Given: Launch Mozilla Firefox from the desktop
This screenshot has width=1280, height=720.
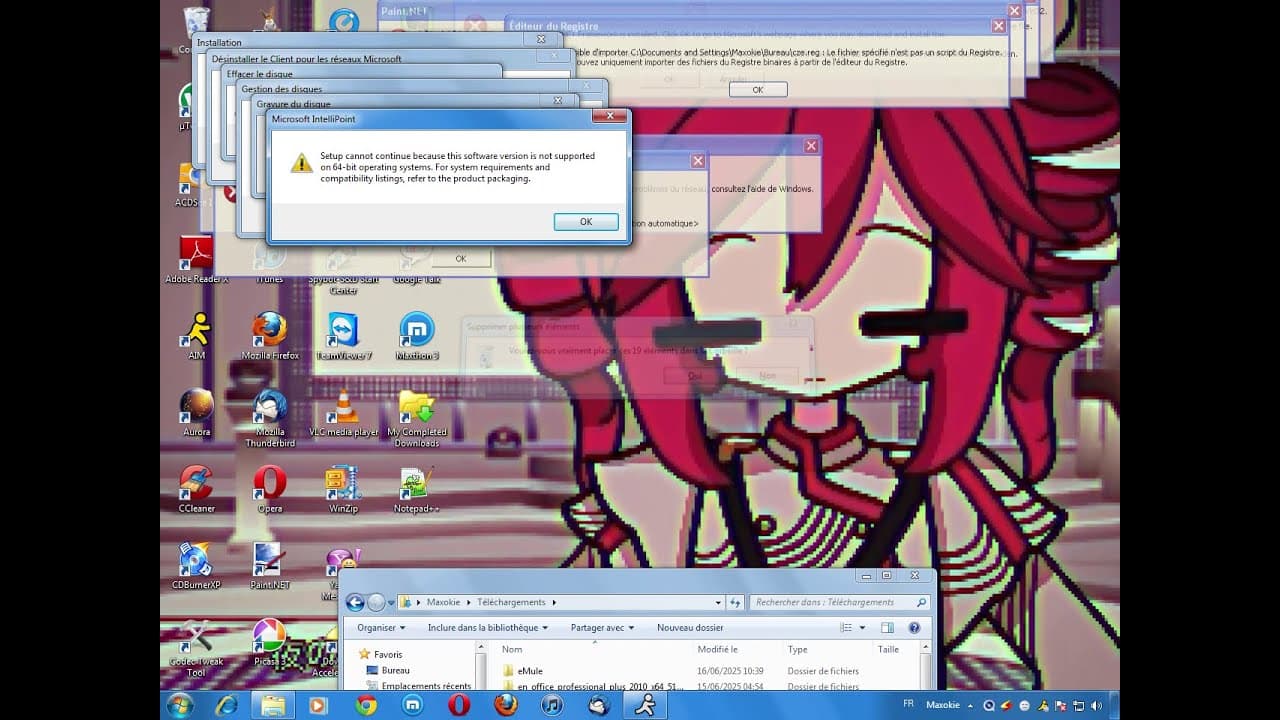Looking at the screenshot, I should point(270,336).
